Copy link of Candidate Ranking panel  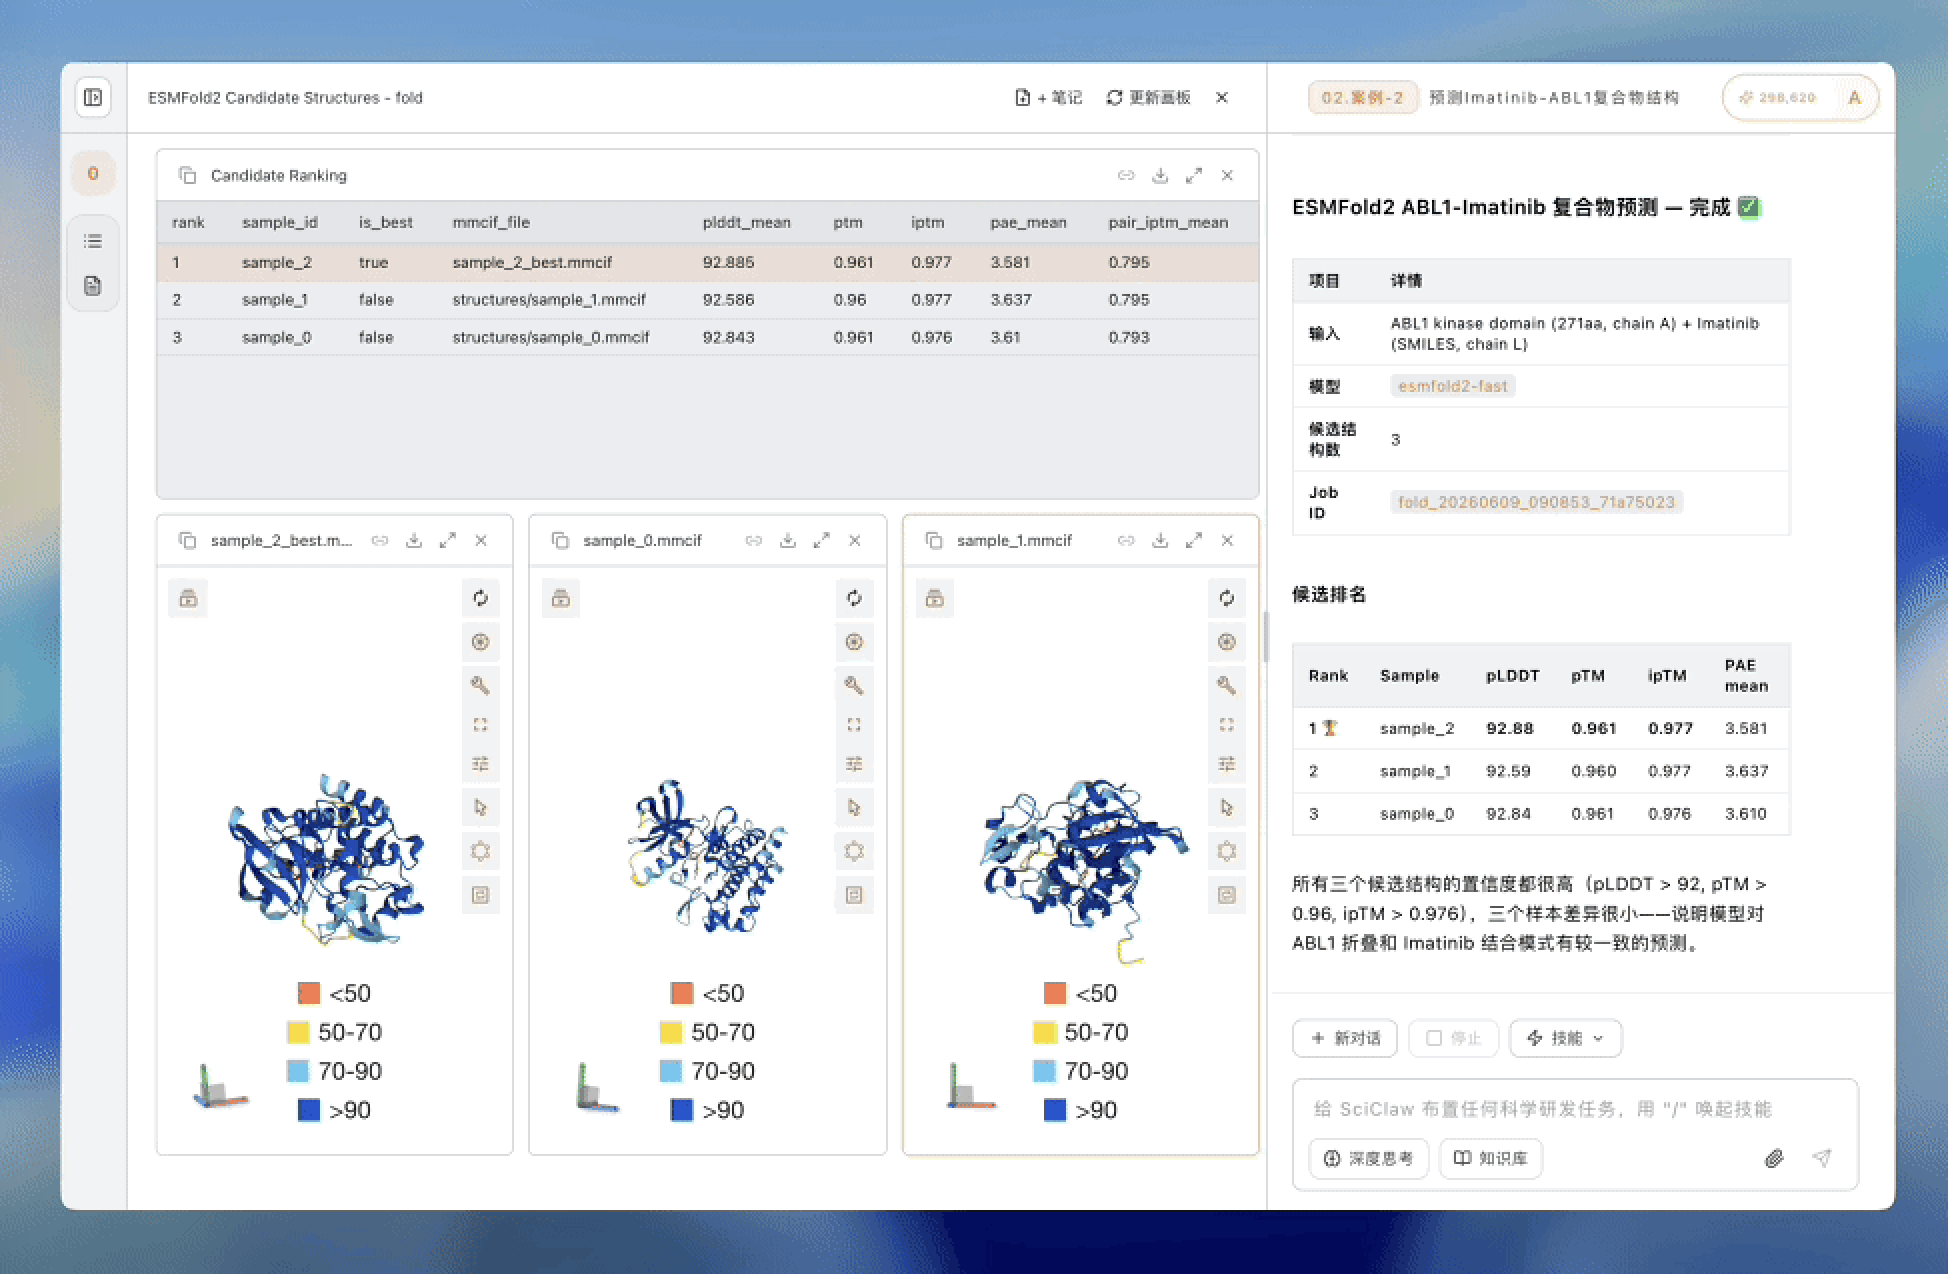pos(1126,175)
